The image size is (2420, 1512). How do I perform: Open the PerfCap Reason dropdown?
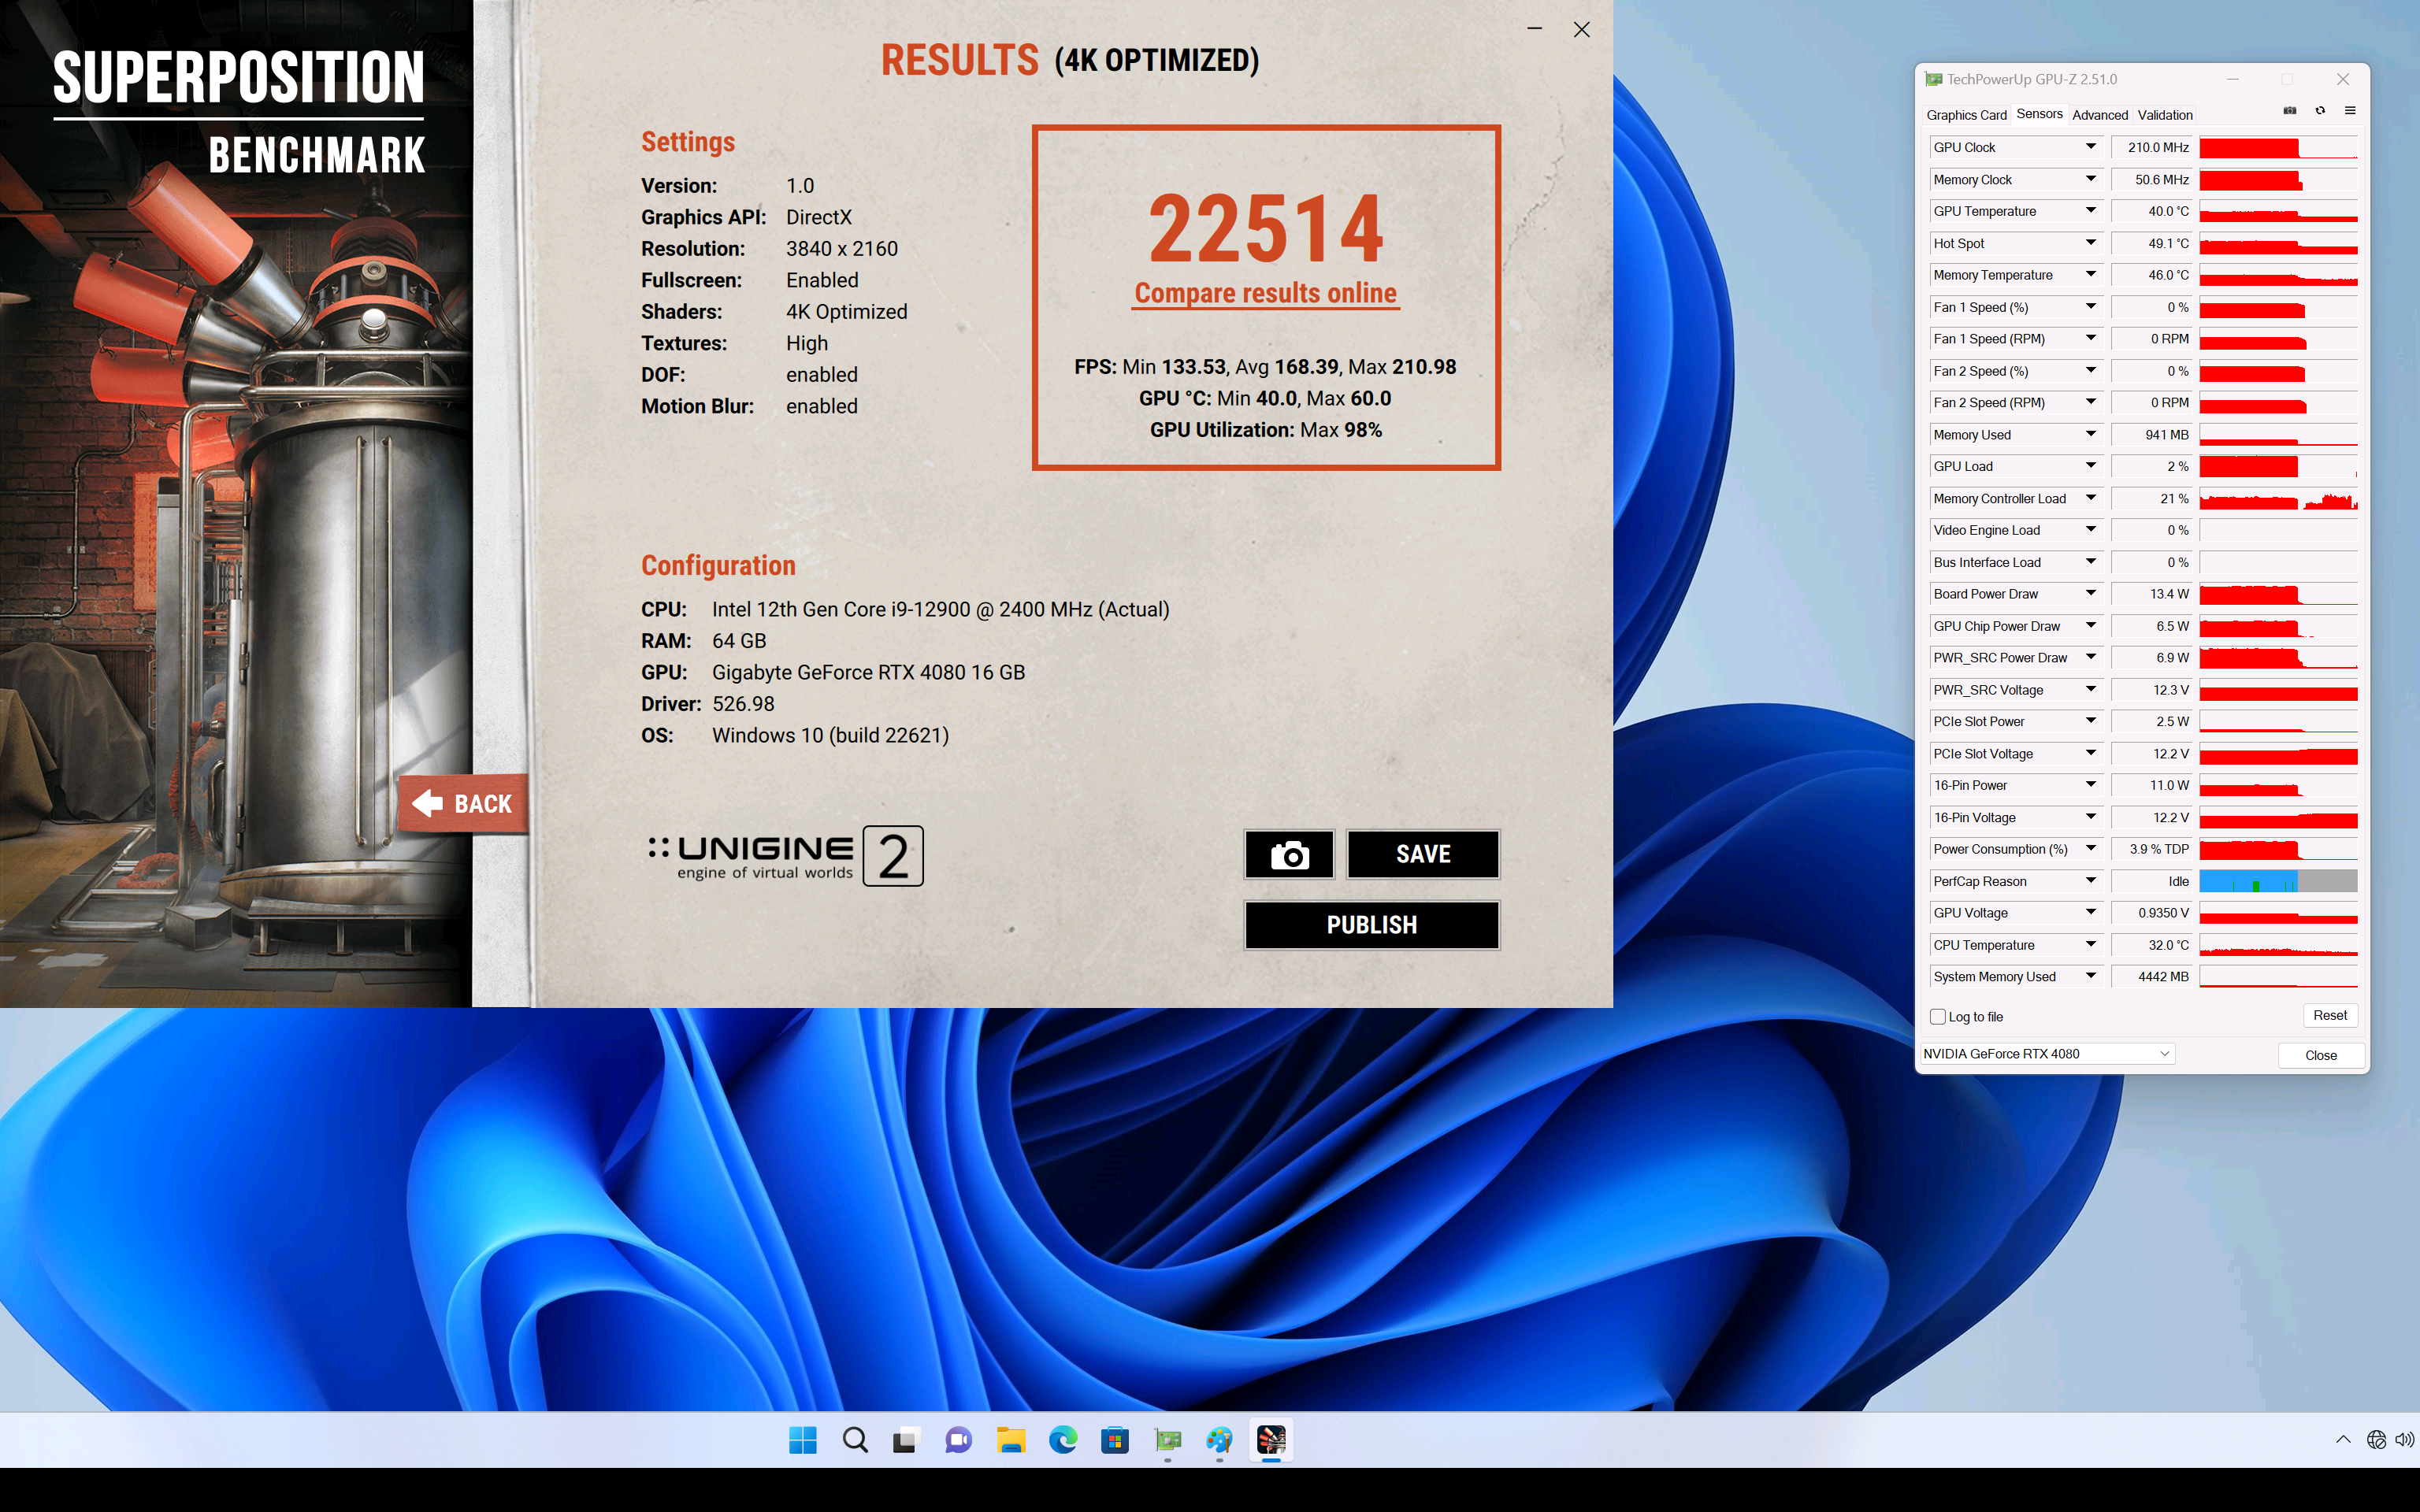[2090, 881]
